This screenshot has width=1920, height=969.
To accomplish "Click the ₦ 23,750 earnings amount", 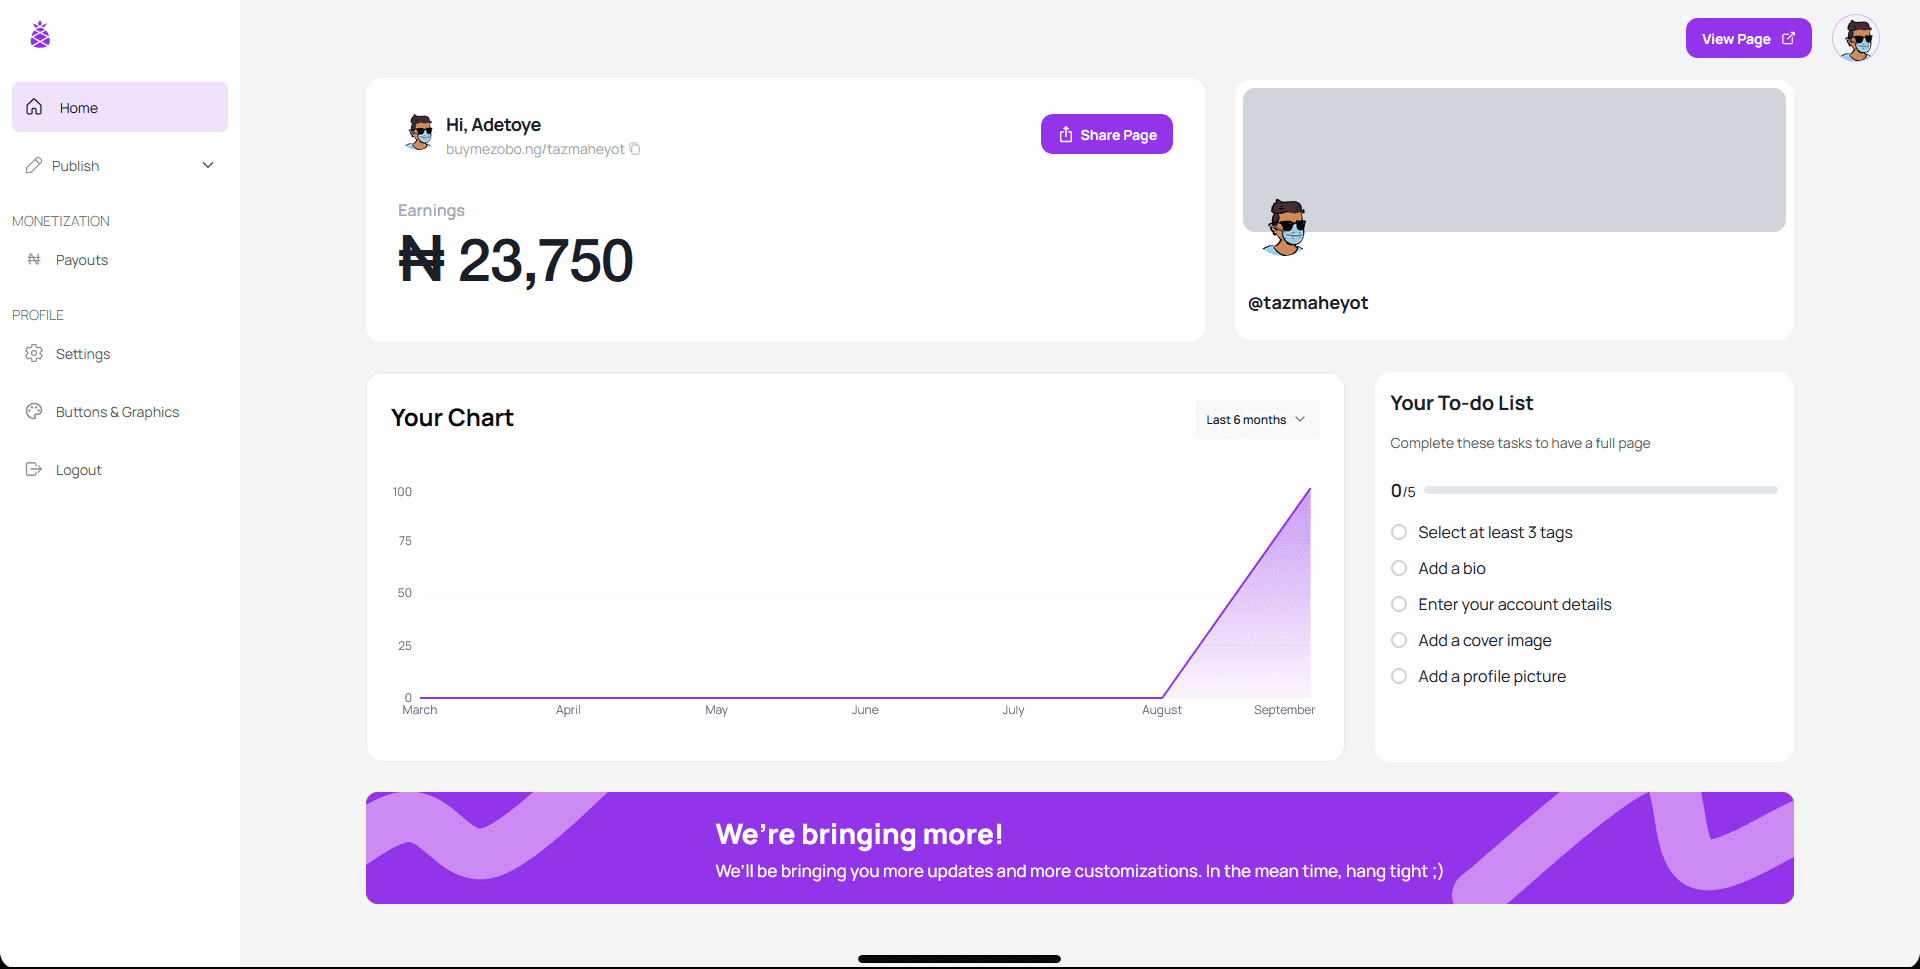I will [516, 260].
